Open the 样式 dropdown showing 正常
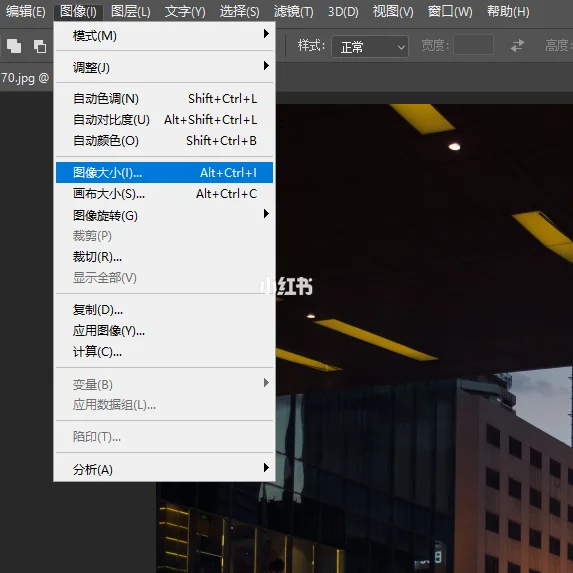Screen dimensions: 573x573 [x=369, y=46]
